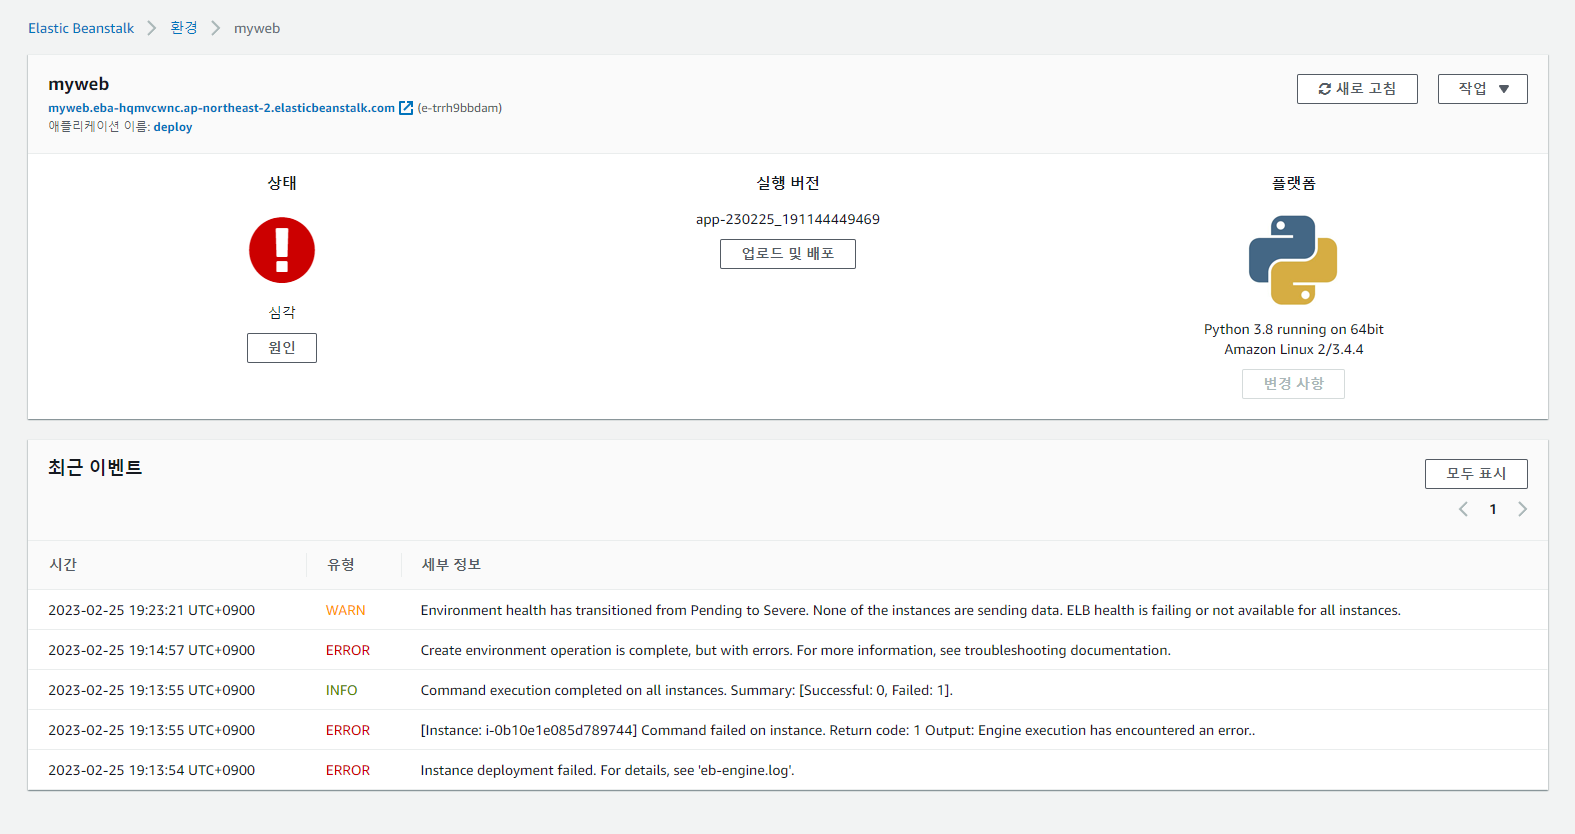
Task: Click the 모두 표시 show all button
Action: pyautogui.click(x=1476, y=474)
